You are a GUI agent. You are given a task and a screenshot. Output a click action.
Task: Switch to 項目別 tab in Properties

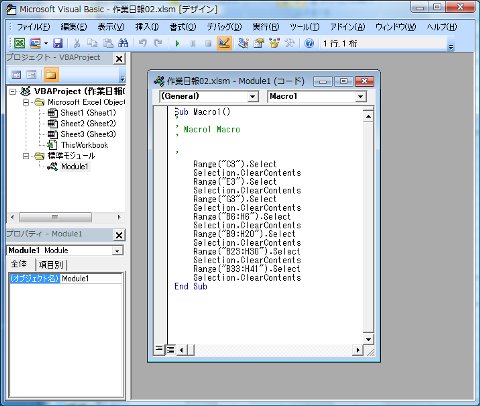point(51,265)
